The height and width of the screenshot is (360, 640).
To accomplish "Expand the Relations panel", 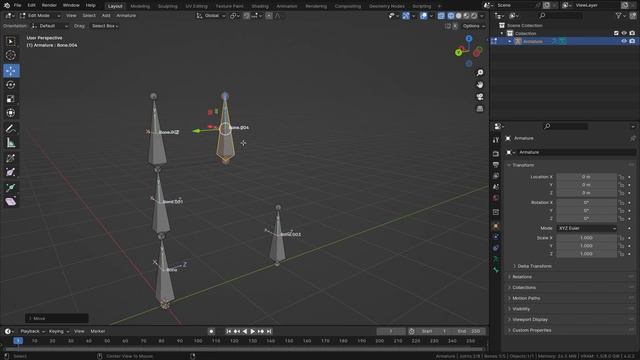I will (x=522, y=277).
